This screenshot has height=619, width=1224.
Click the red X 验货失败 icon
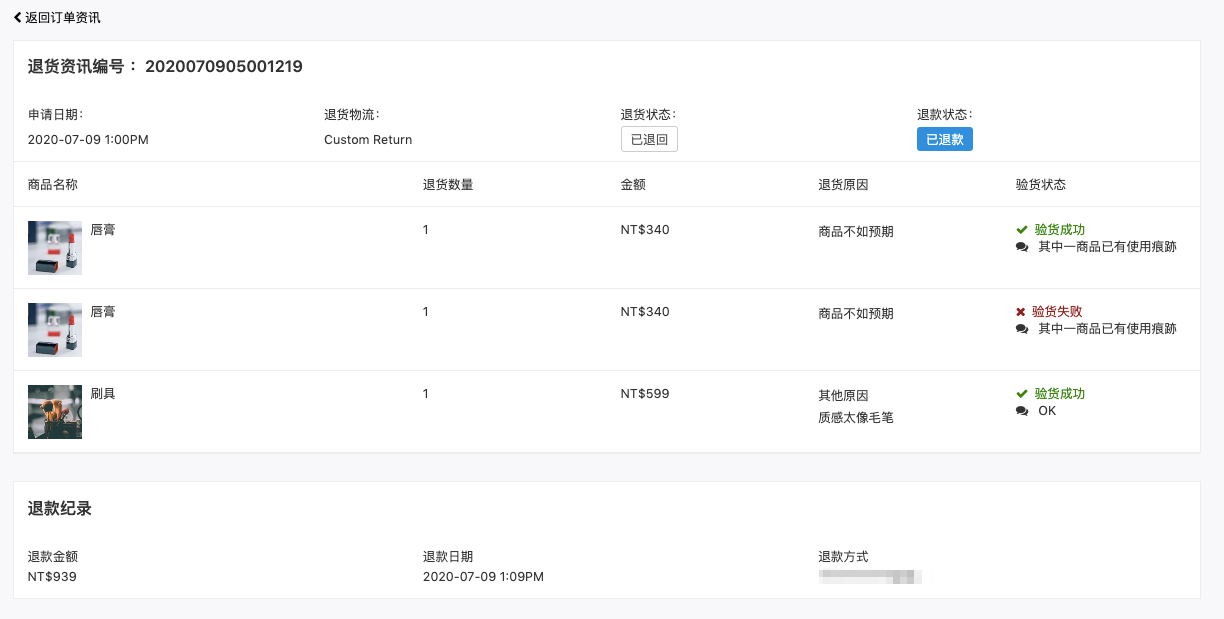1021,312
